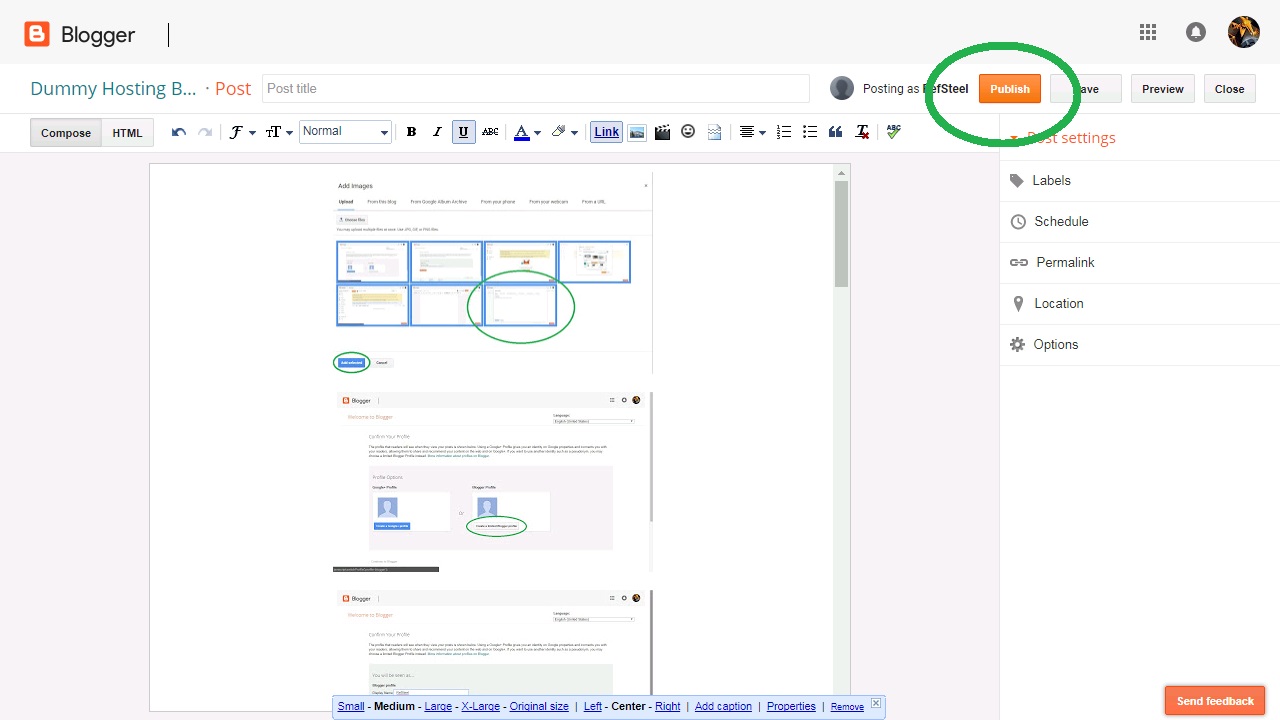The width and height of the screenshot is (1280, 720).
Task: Open the account profile avatar
Action: [x=1244, y=32]
